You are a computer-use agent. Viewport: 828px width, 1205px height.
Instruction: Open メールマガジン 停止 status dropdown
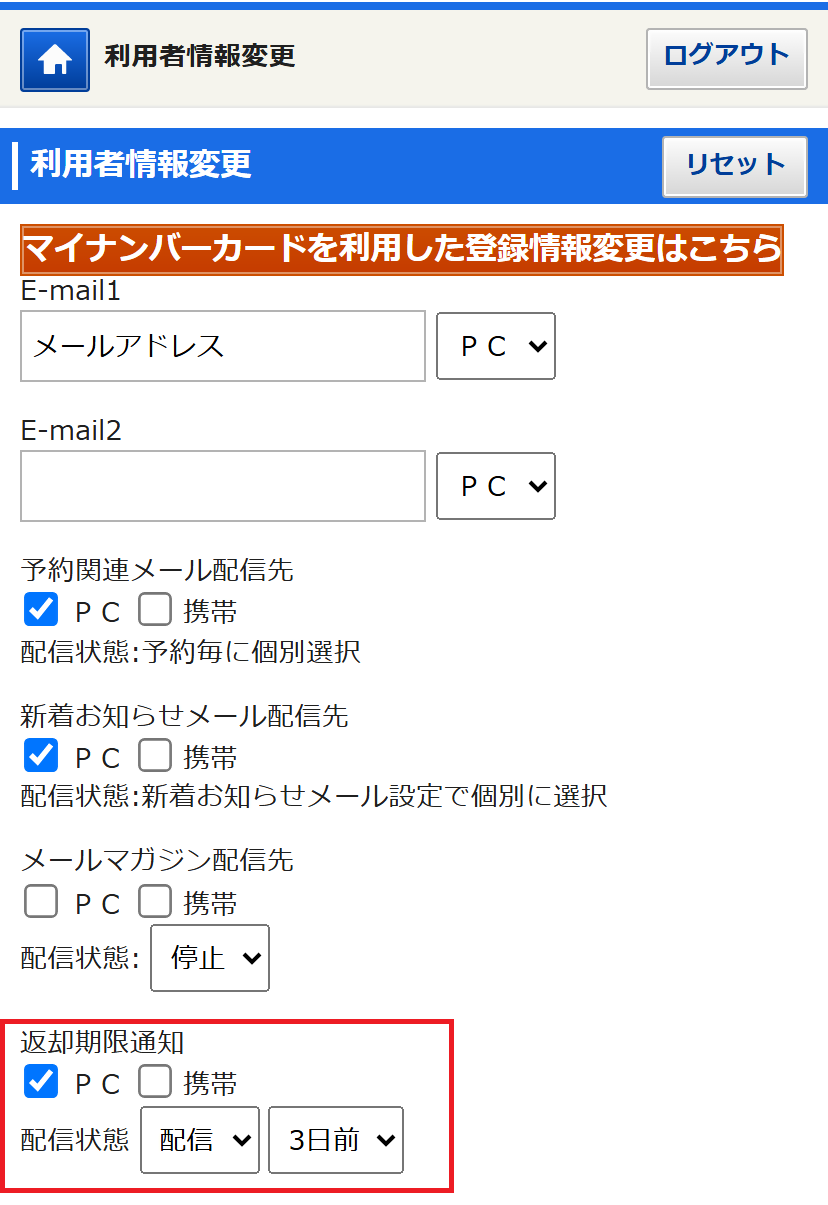pyautogui.click(x=210, y=958)
